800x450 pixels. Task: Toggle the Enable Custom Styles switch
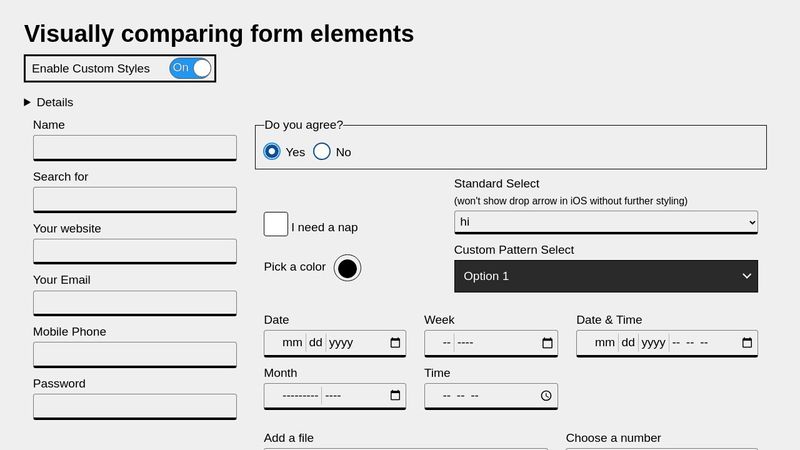point(191,68)
